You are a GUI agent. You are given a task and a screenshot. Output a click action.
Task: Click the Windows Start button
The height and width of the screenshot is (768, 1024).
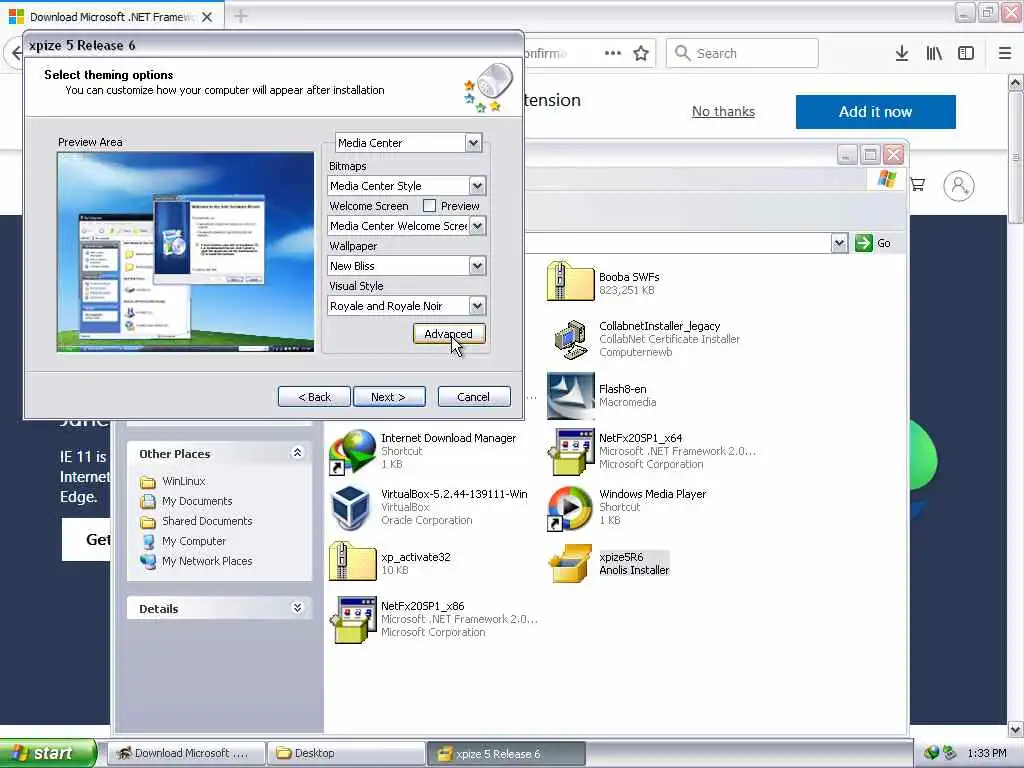tap(48, 753)
